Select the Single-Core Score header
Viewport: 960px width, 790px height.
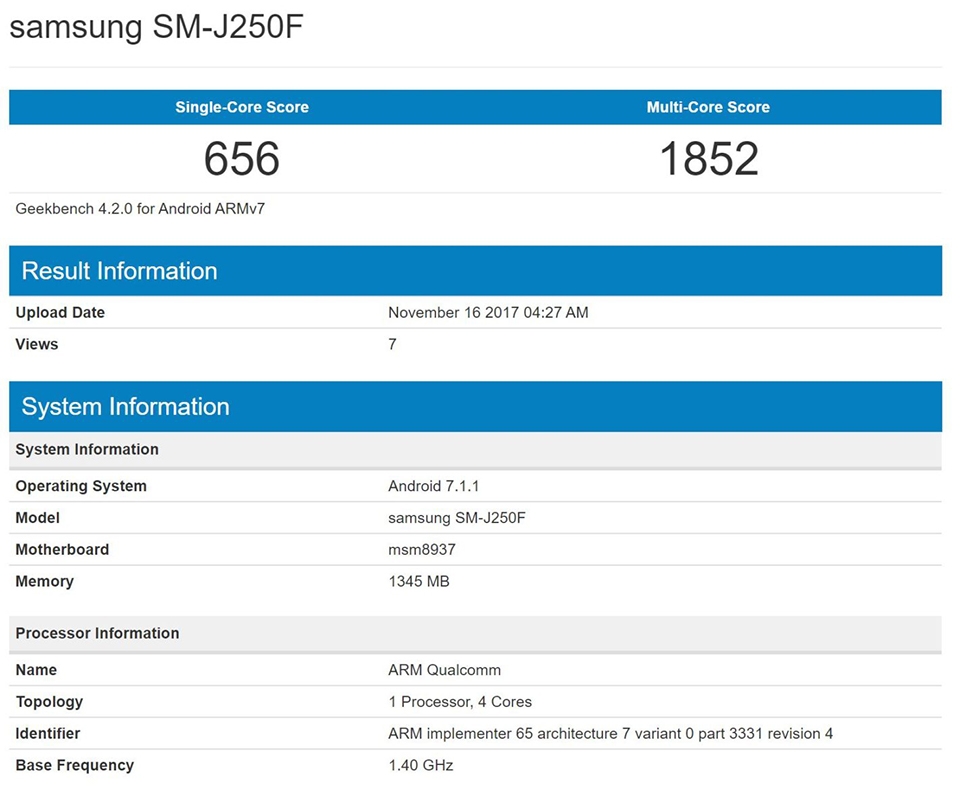241,107
